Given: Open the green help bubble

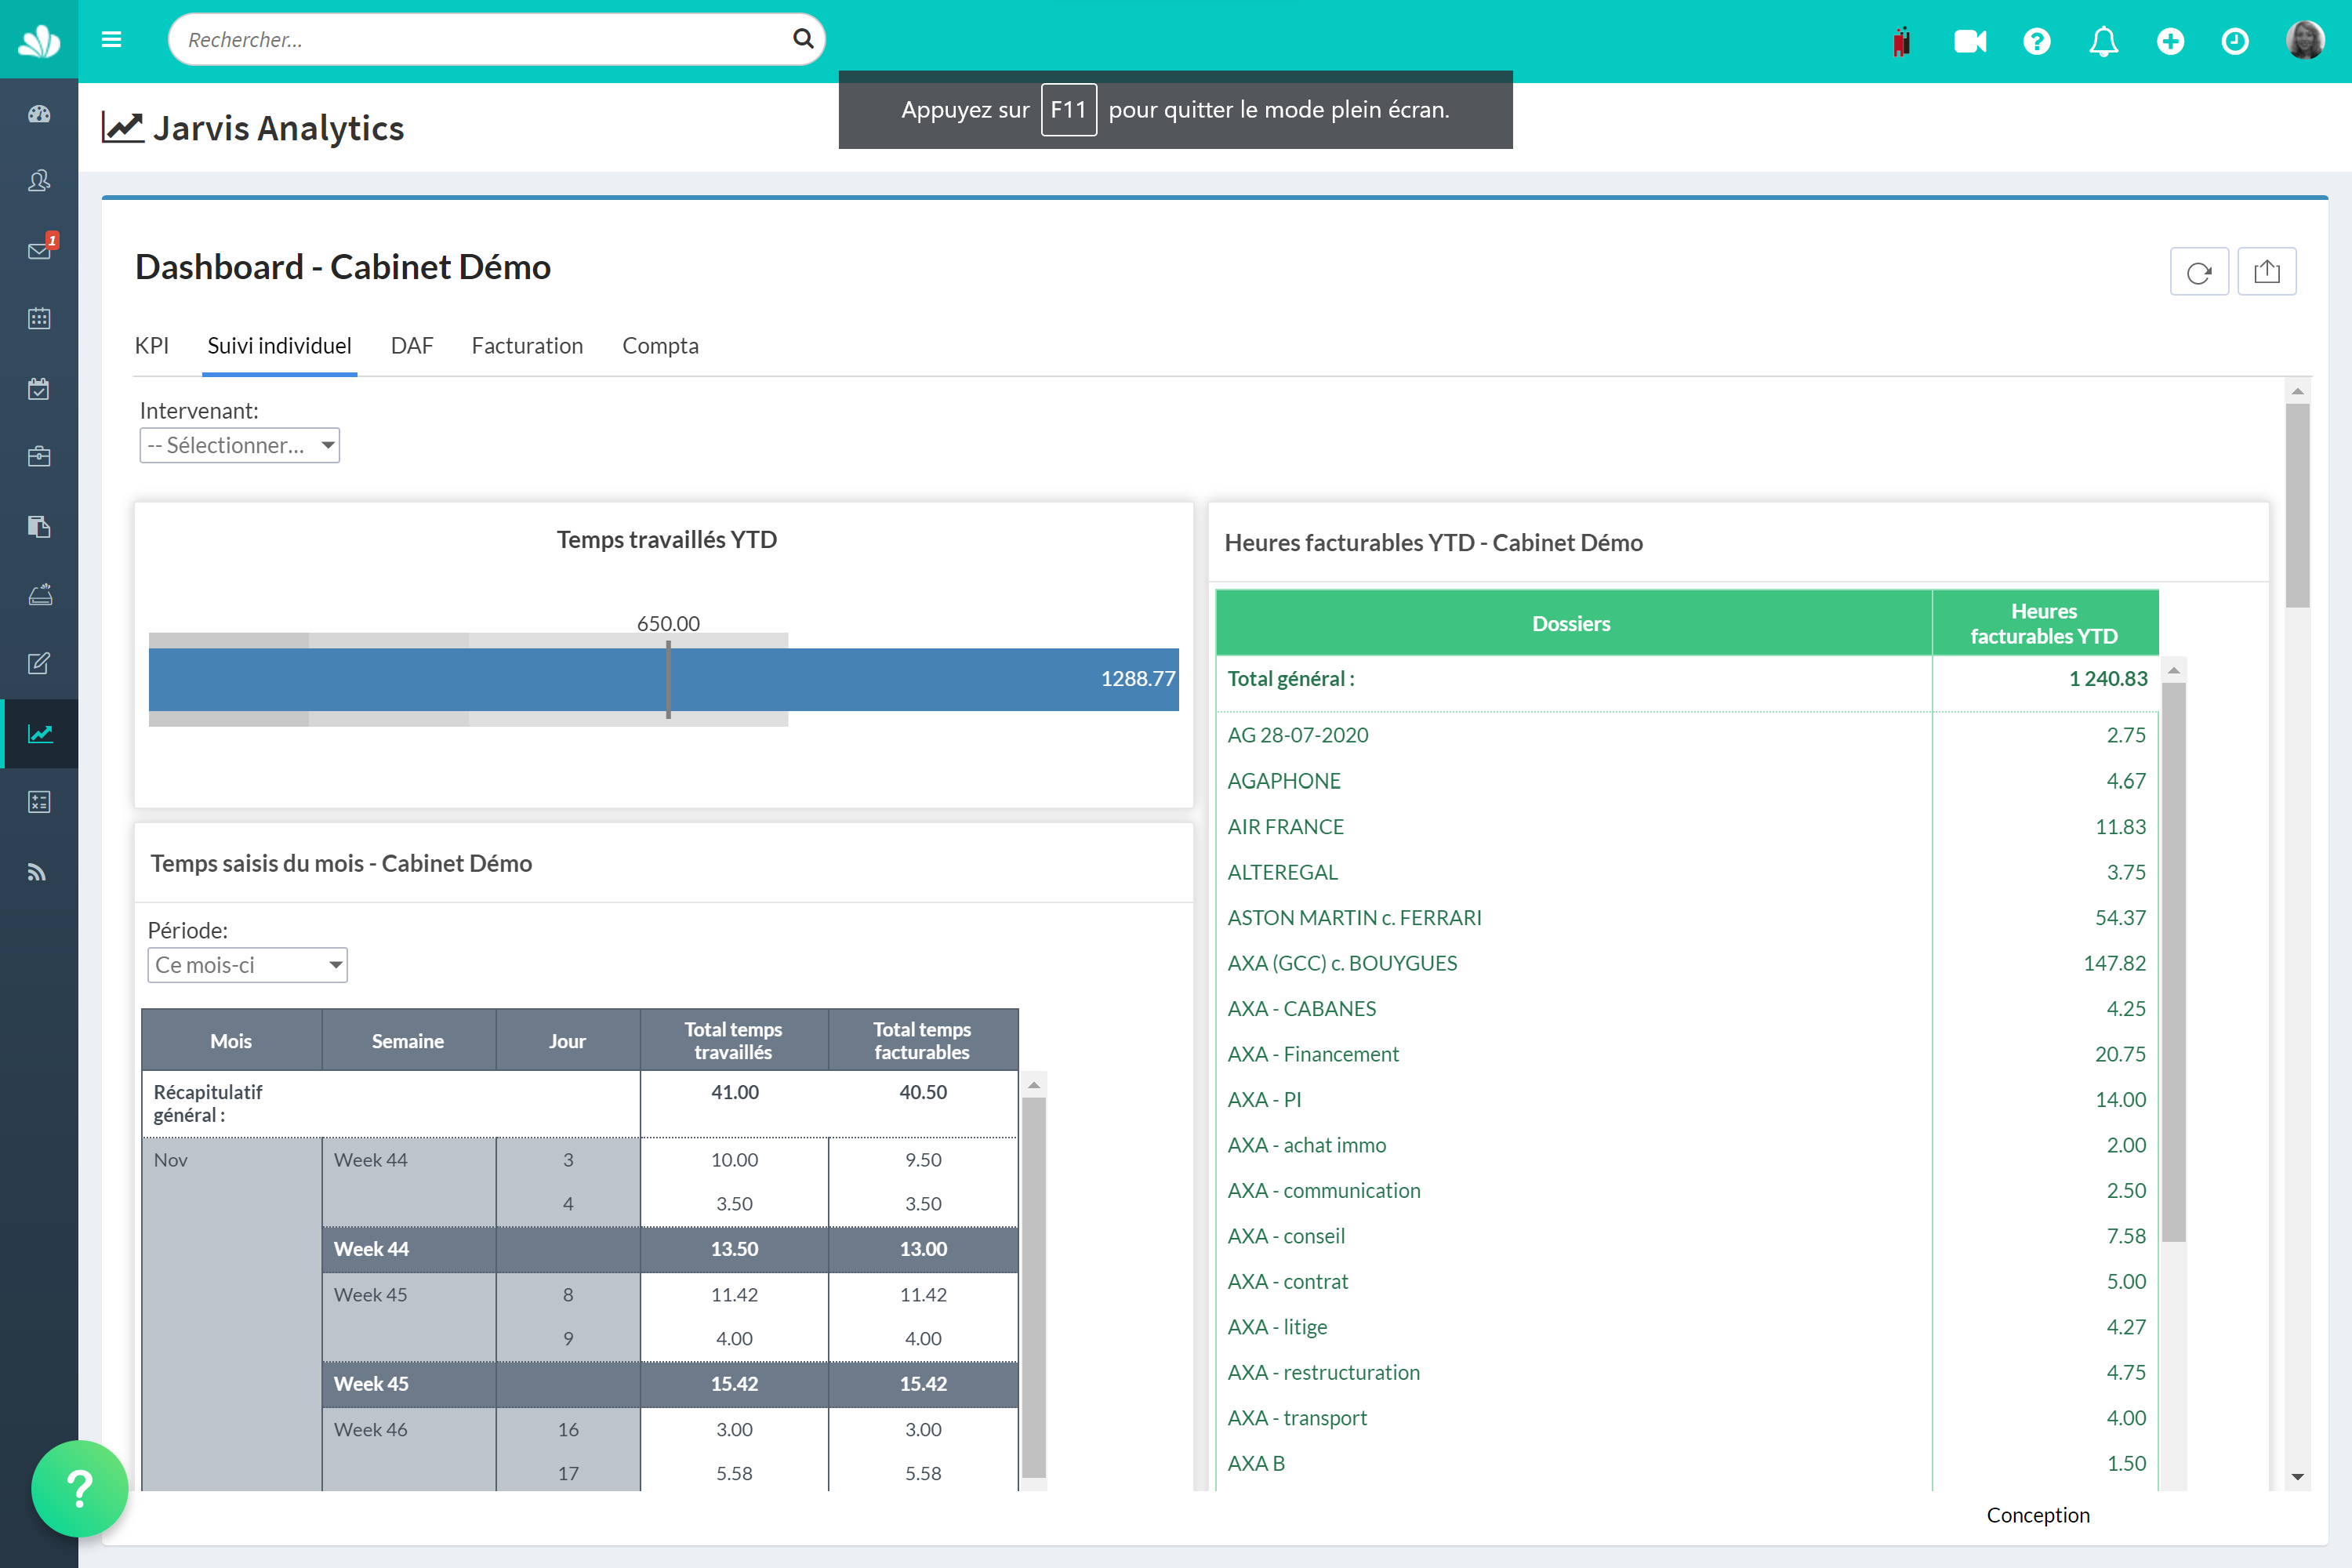Looking at the screenshot, I should coord(79,1489).
